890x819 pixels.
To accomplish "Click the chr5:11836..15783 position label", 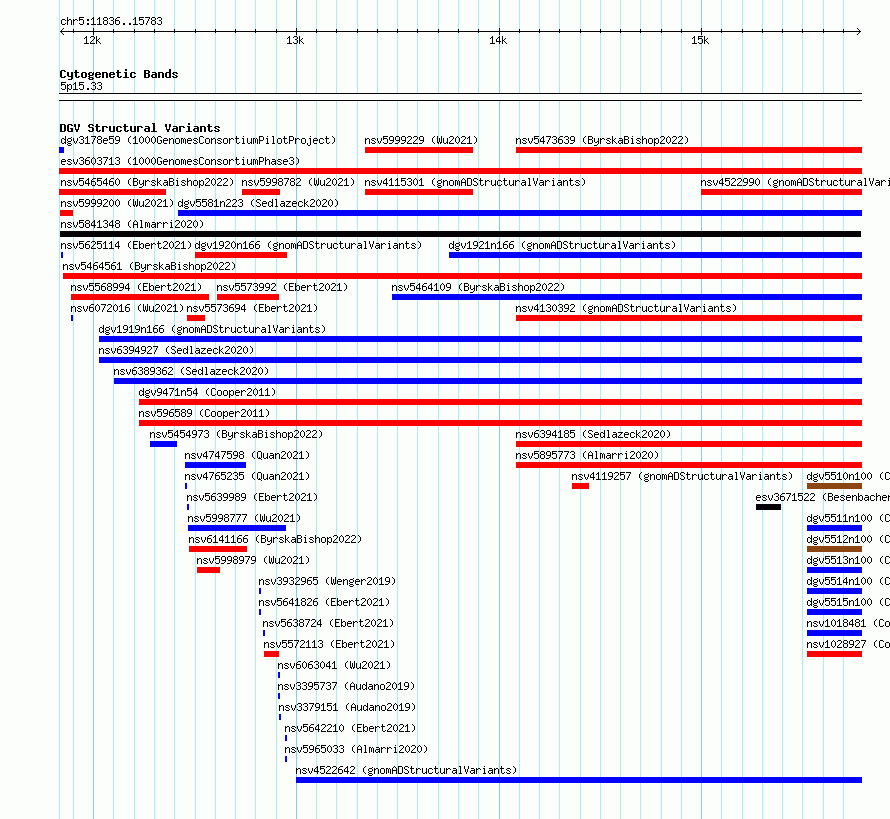I will (111, 21).
